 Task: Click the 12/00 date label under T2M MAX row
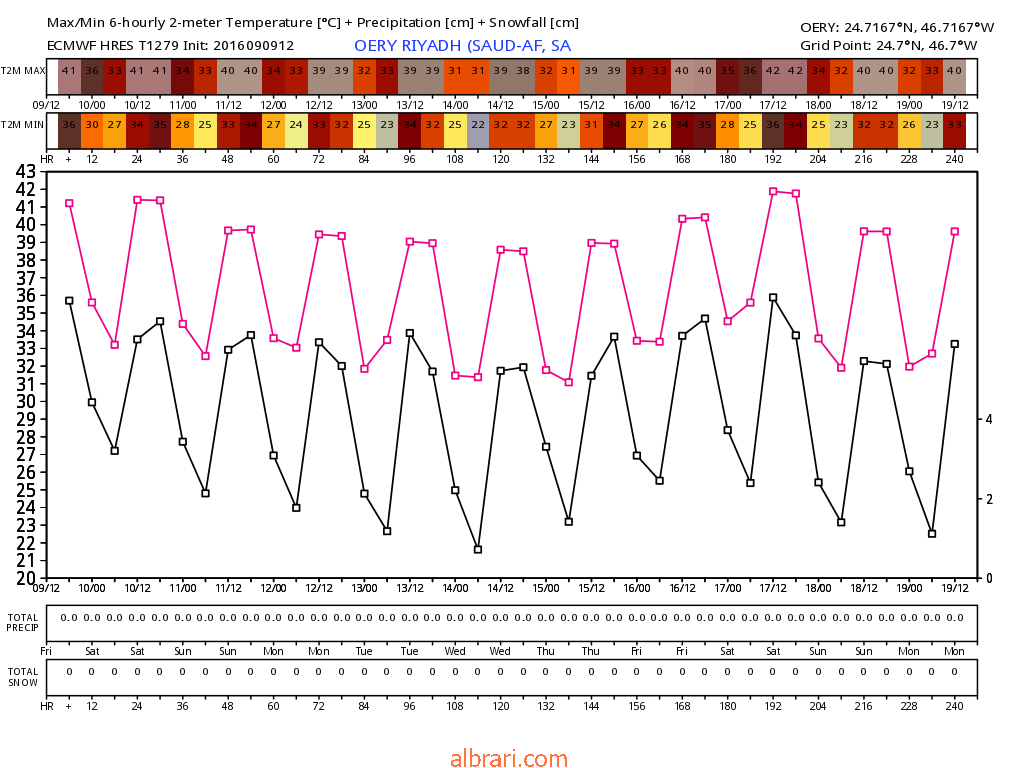tap(274, 104)
